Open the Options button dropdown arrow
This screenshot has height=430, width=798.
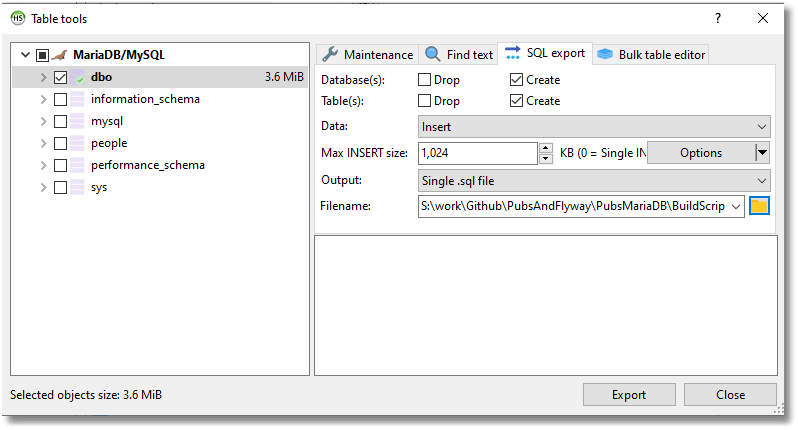pyautogui.click(x=762, y=153)
